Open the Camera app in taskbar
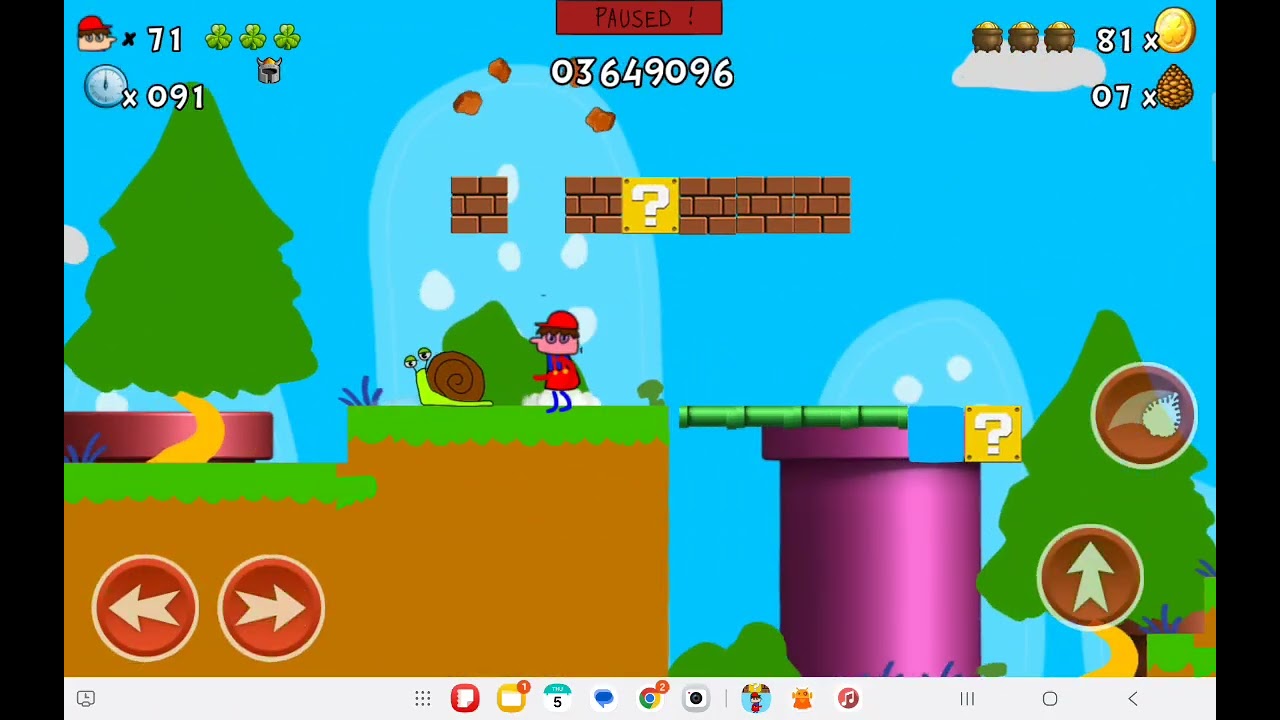Image resolution: width=1280 pixels, height=720 pixels. click(696, 698)
